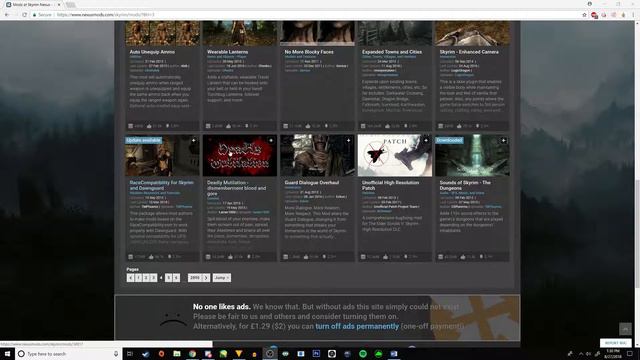Open the Deadly Mutilation mod title link
640x360 pixels.
point(236,188)
